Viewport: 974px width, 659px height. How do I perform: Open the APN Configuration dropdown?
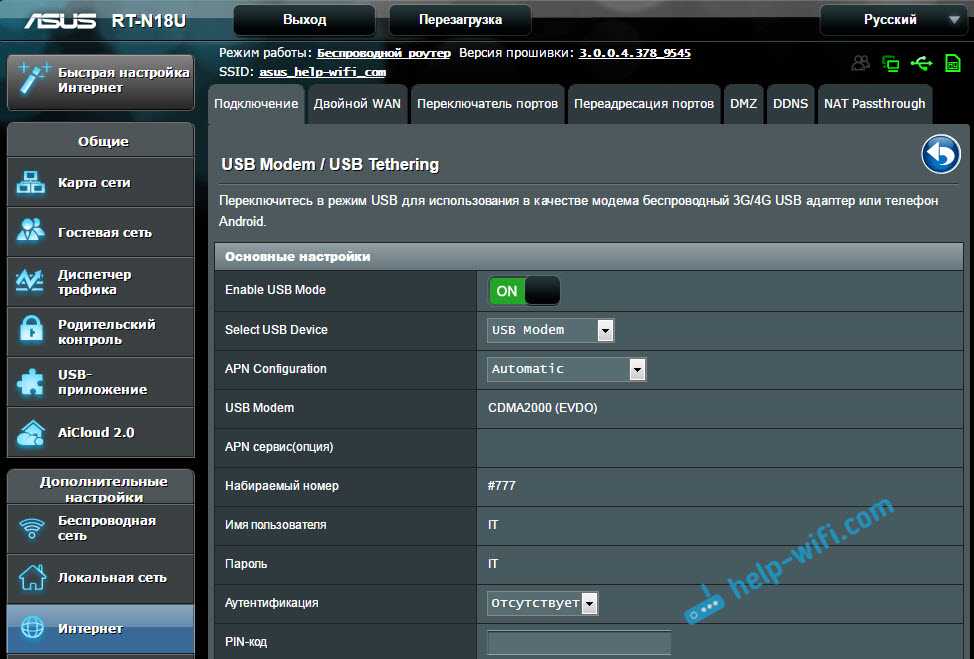(x=567, y=369)
